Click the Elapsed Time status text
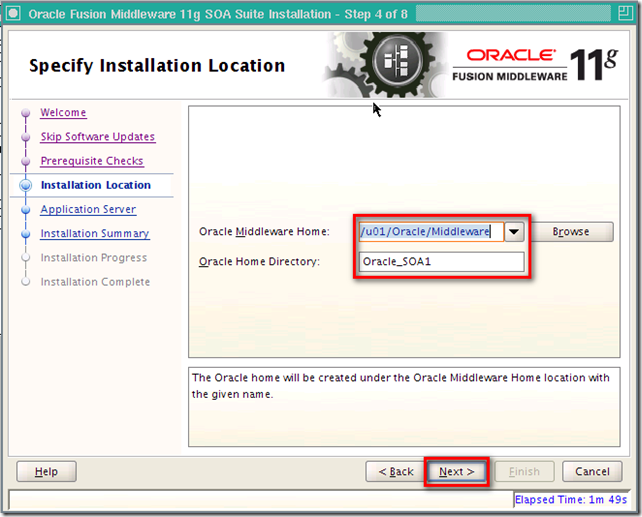This screenshot has height=517, width=642. (x=571, y=499)
